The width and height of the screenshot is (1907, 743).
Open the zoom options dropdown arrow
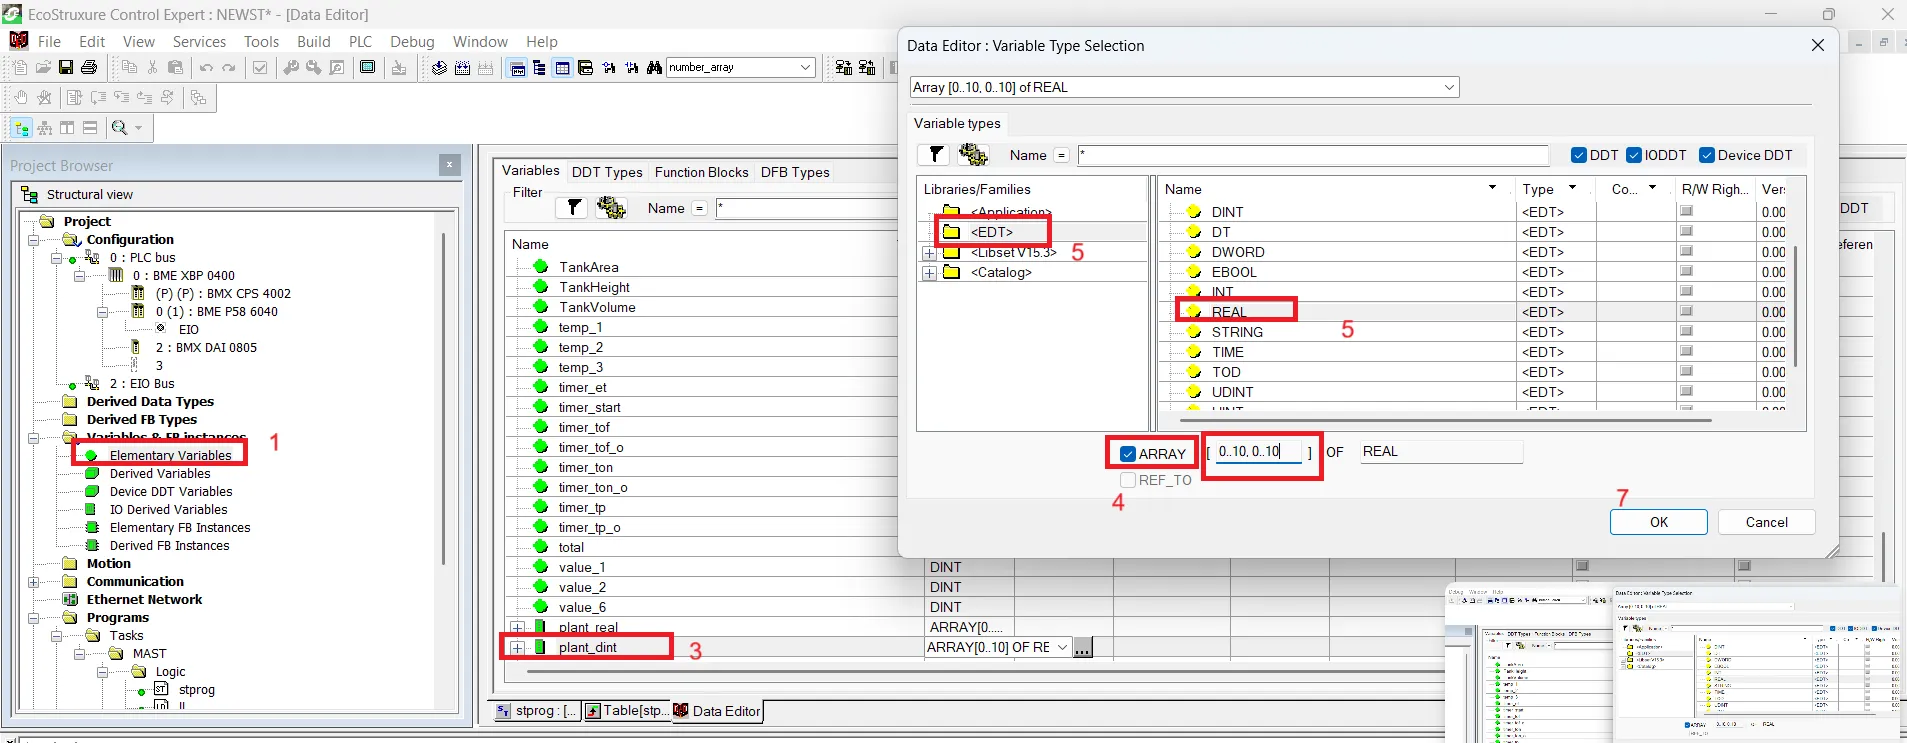click(138, 128)
